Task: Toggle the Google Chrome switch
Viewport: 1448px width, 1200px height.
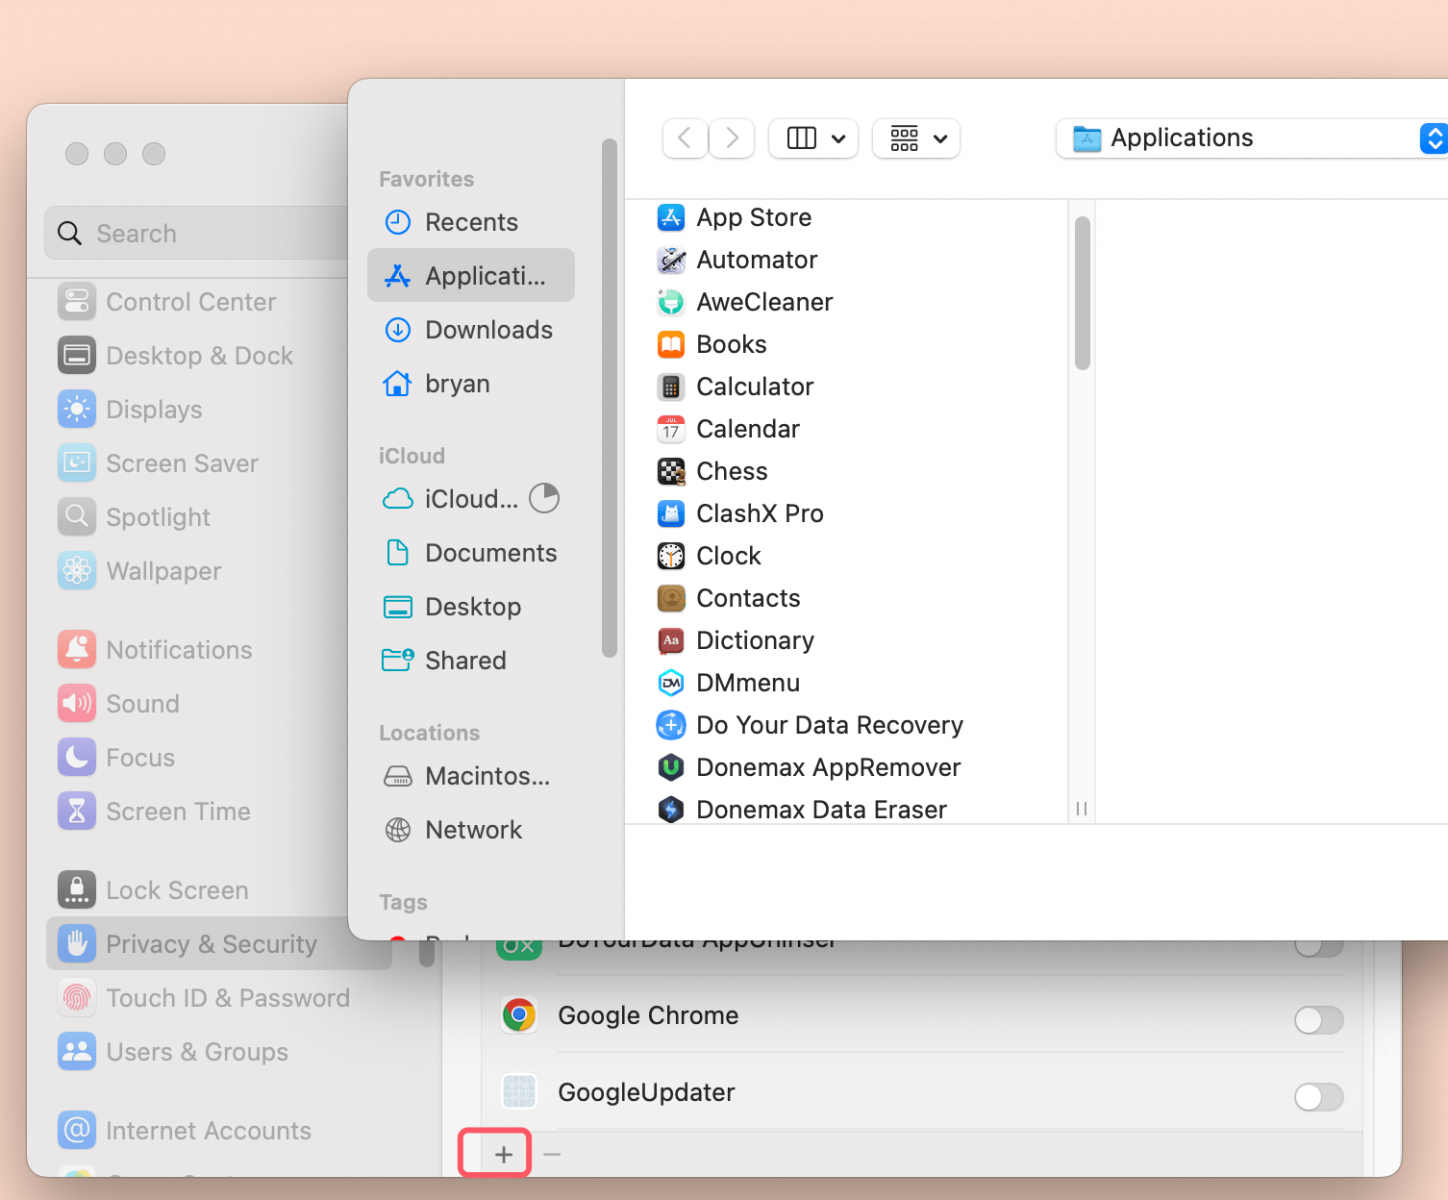Action: click(1318, 1020)
